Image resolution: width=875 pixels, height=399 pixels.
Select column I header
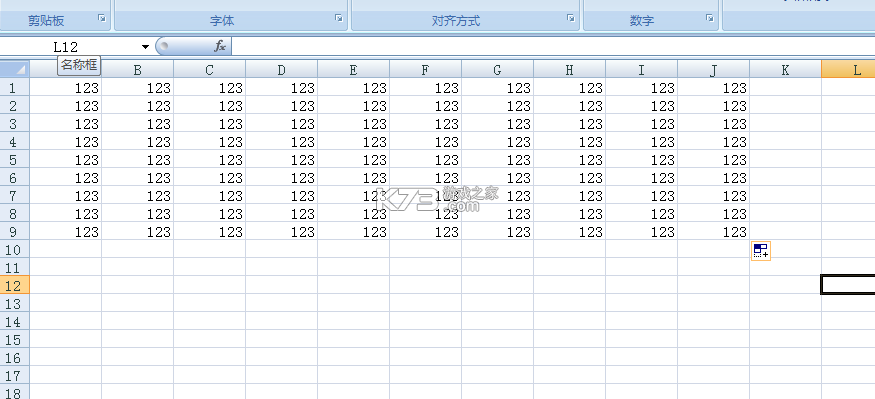click(x=641, y=69)
